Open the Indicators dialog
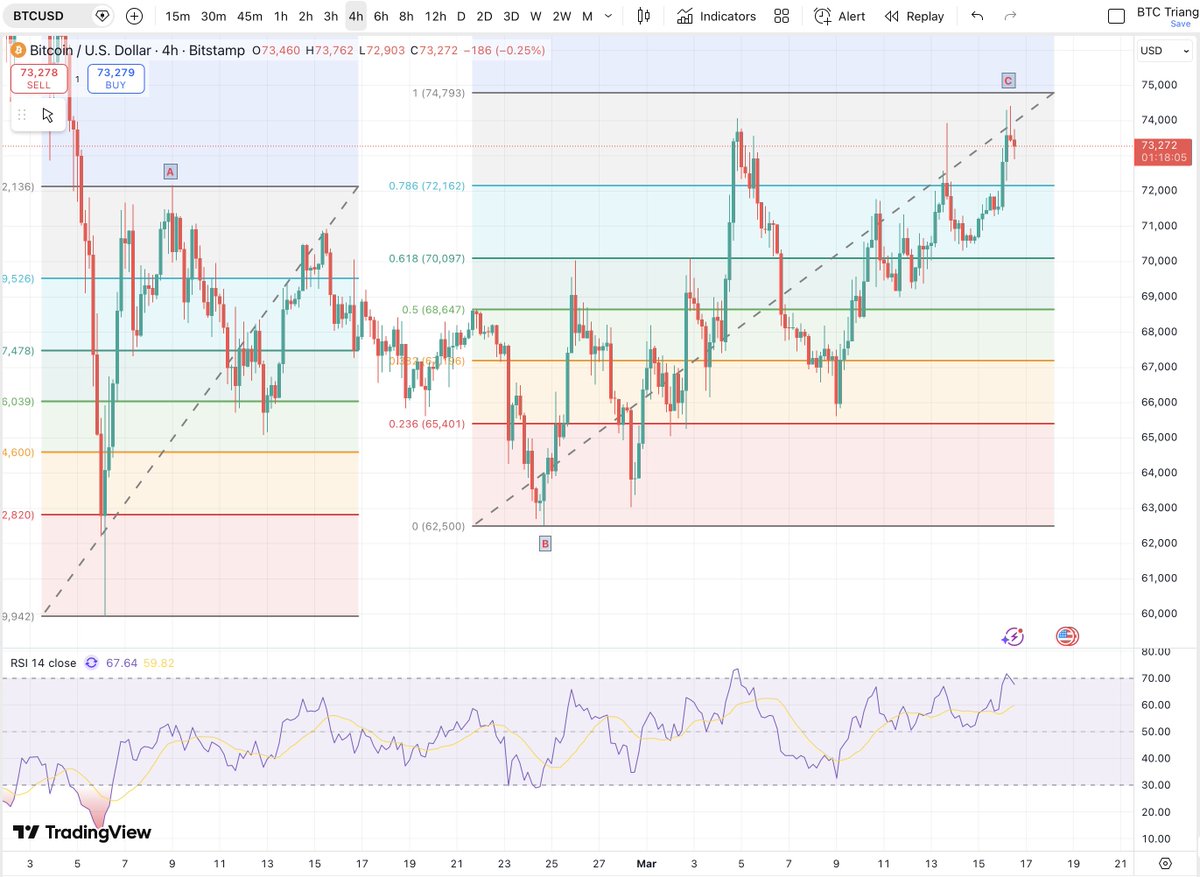 click(x=716, y=16)
